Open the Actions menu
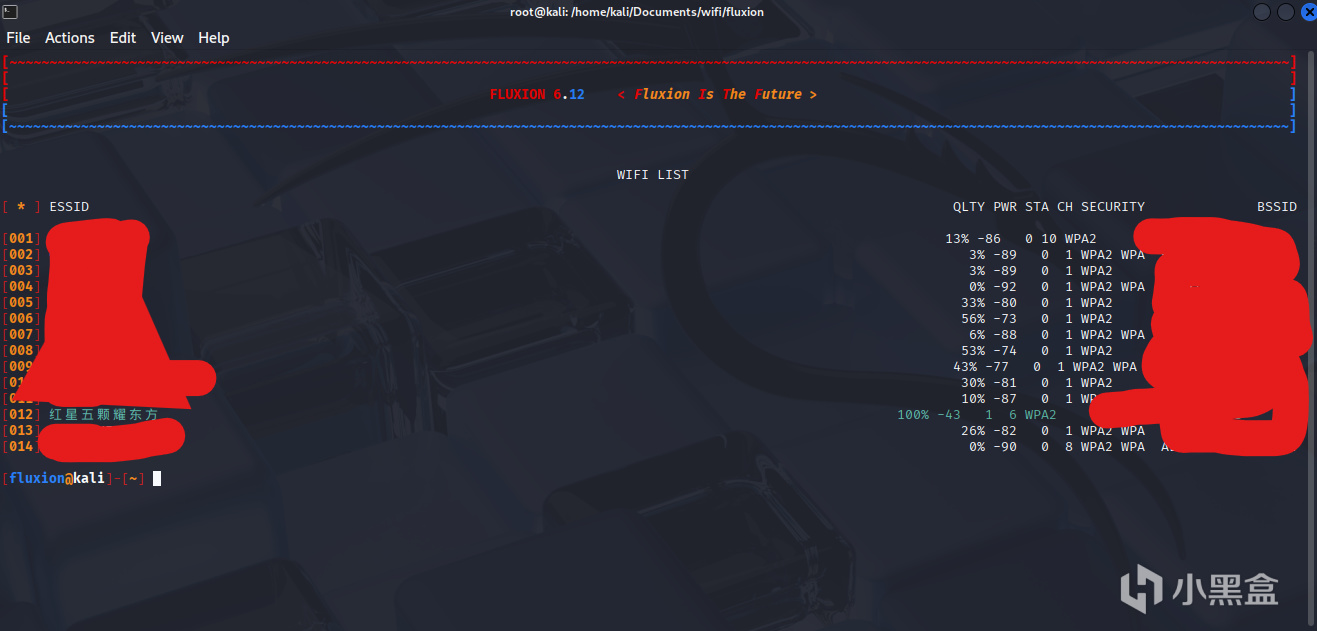 70,38
